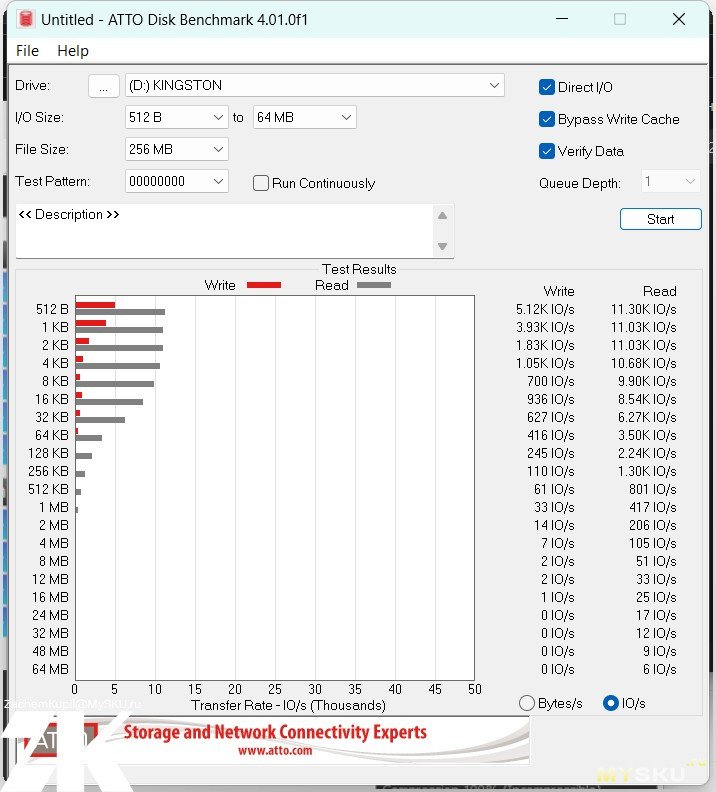Click the 512 B gray read bar
This screenshot has width=716, height=792.
click(x=120, y=312)
